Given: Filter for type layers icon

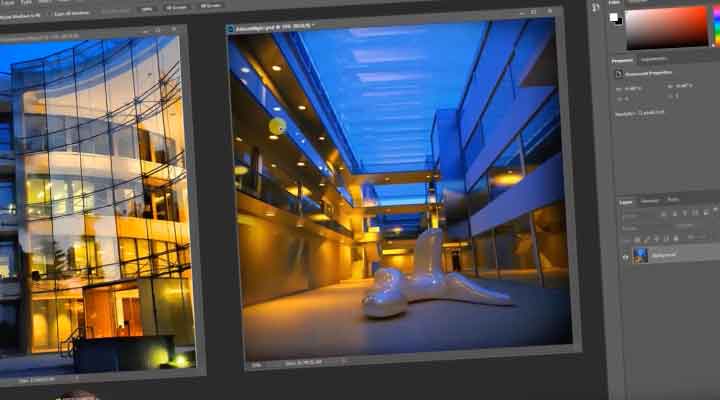Looking at the screenshot, I should pyautogui.click(x=685, y=213).
